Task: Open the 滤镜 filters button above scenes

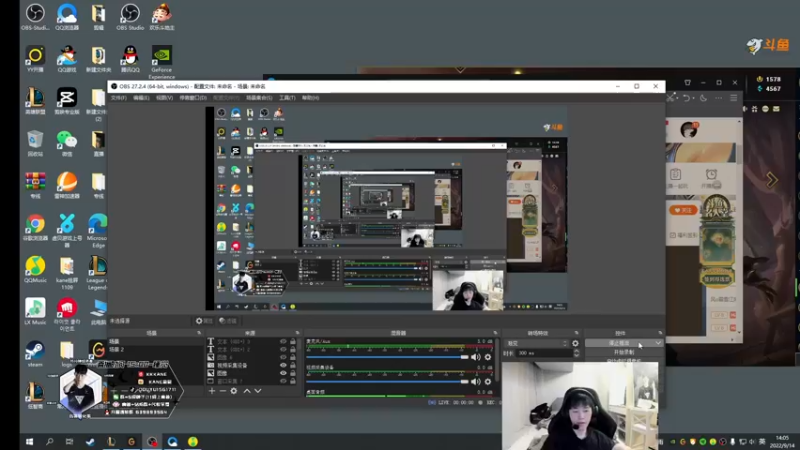Action: [x=228, y=321]
